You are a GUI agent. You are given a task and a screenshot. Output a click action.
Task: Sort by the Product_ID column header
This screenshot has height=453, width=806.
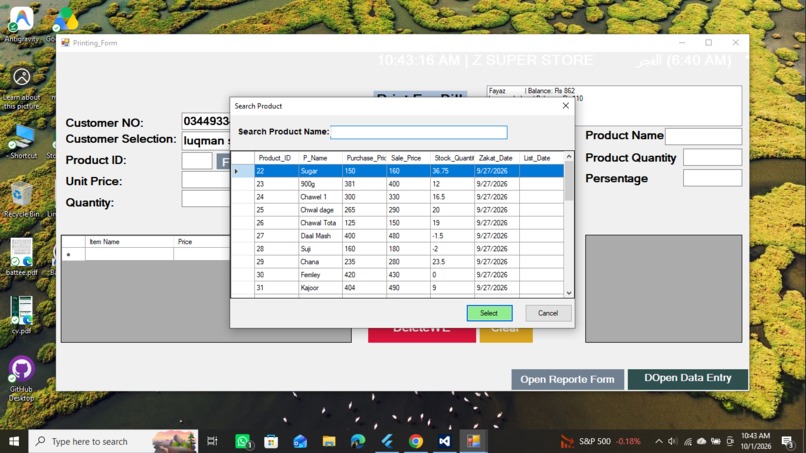pos(276,158)
